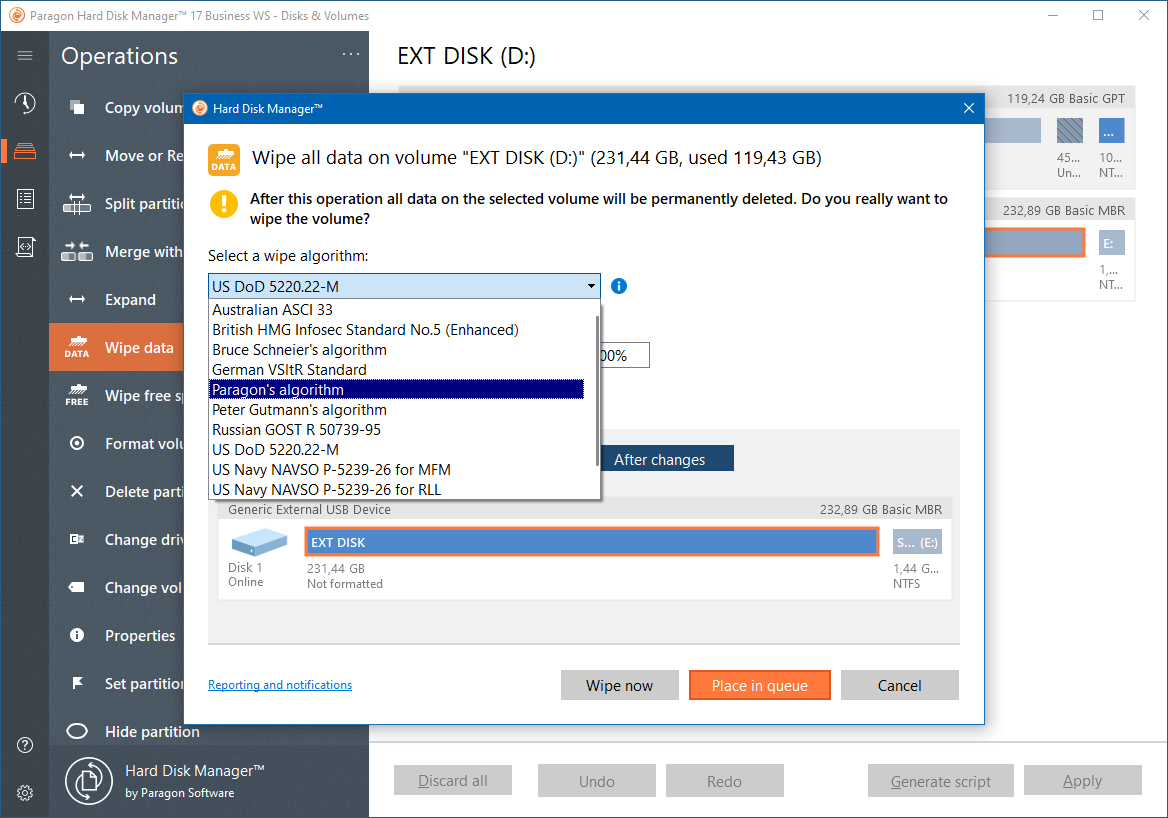Image resolution: width=1168 pixels, height=818 pixels.
Task: Click the Format volume icon
Action: [77, 443]
